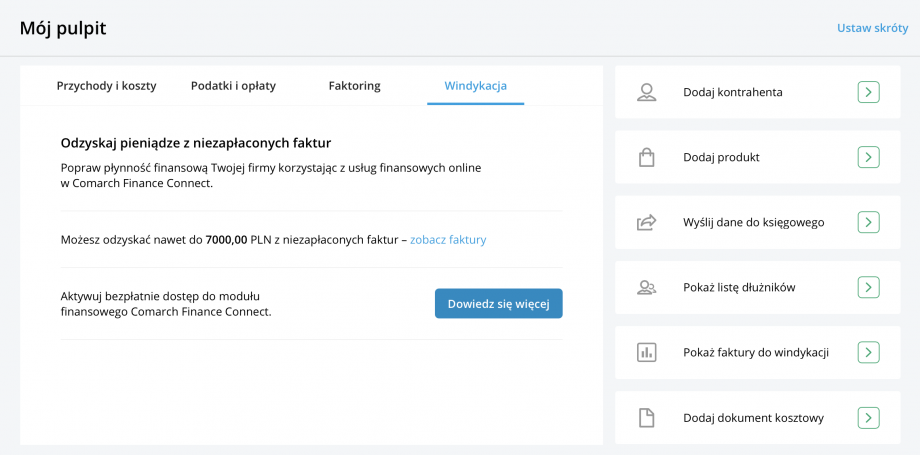Click the Pokaż listę dłużników shortcut label
Image resolution: width=920 pixels, height=455 pixels.
tap(739, 287)
